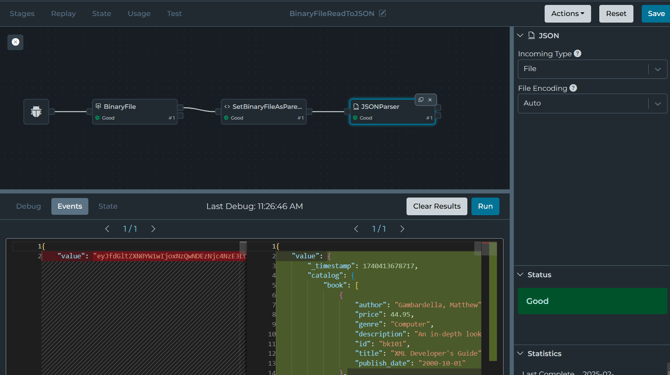Viewport: 670px width, 375px height.
Task: Go to previous input event page
Action: (x=107, y=229)
